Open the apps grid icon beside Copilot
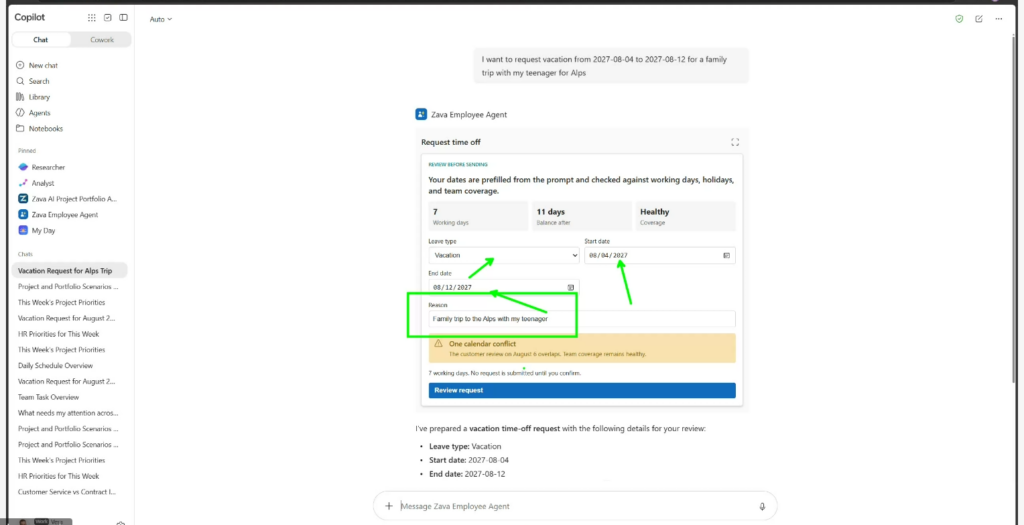The width and height of the screenshot is (1024, 525). [x=91, y=18]
